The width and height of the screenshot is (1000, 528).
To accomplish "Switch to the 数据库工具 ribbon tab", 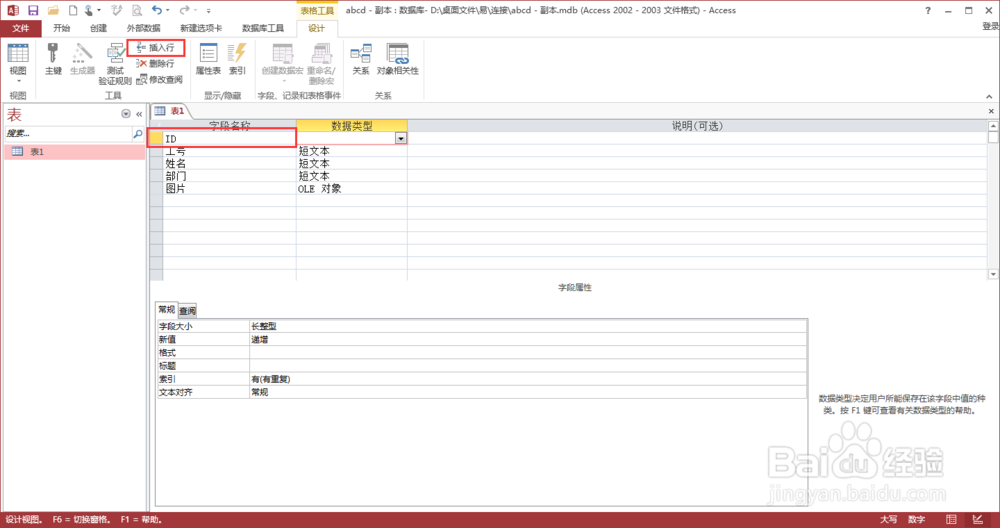I will coord(263,28).
